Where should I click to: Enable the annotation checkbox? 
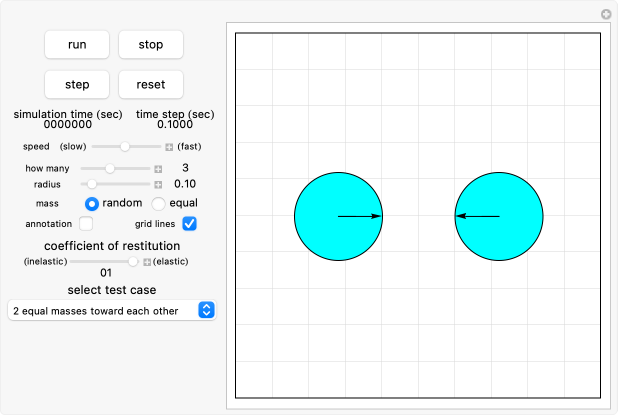click(x=86, y=224)
